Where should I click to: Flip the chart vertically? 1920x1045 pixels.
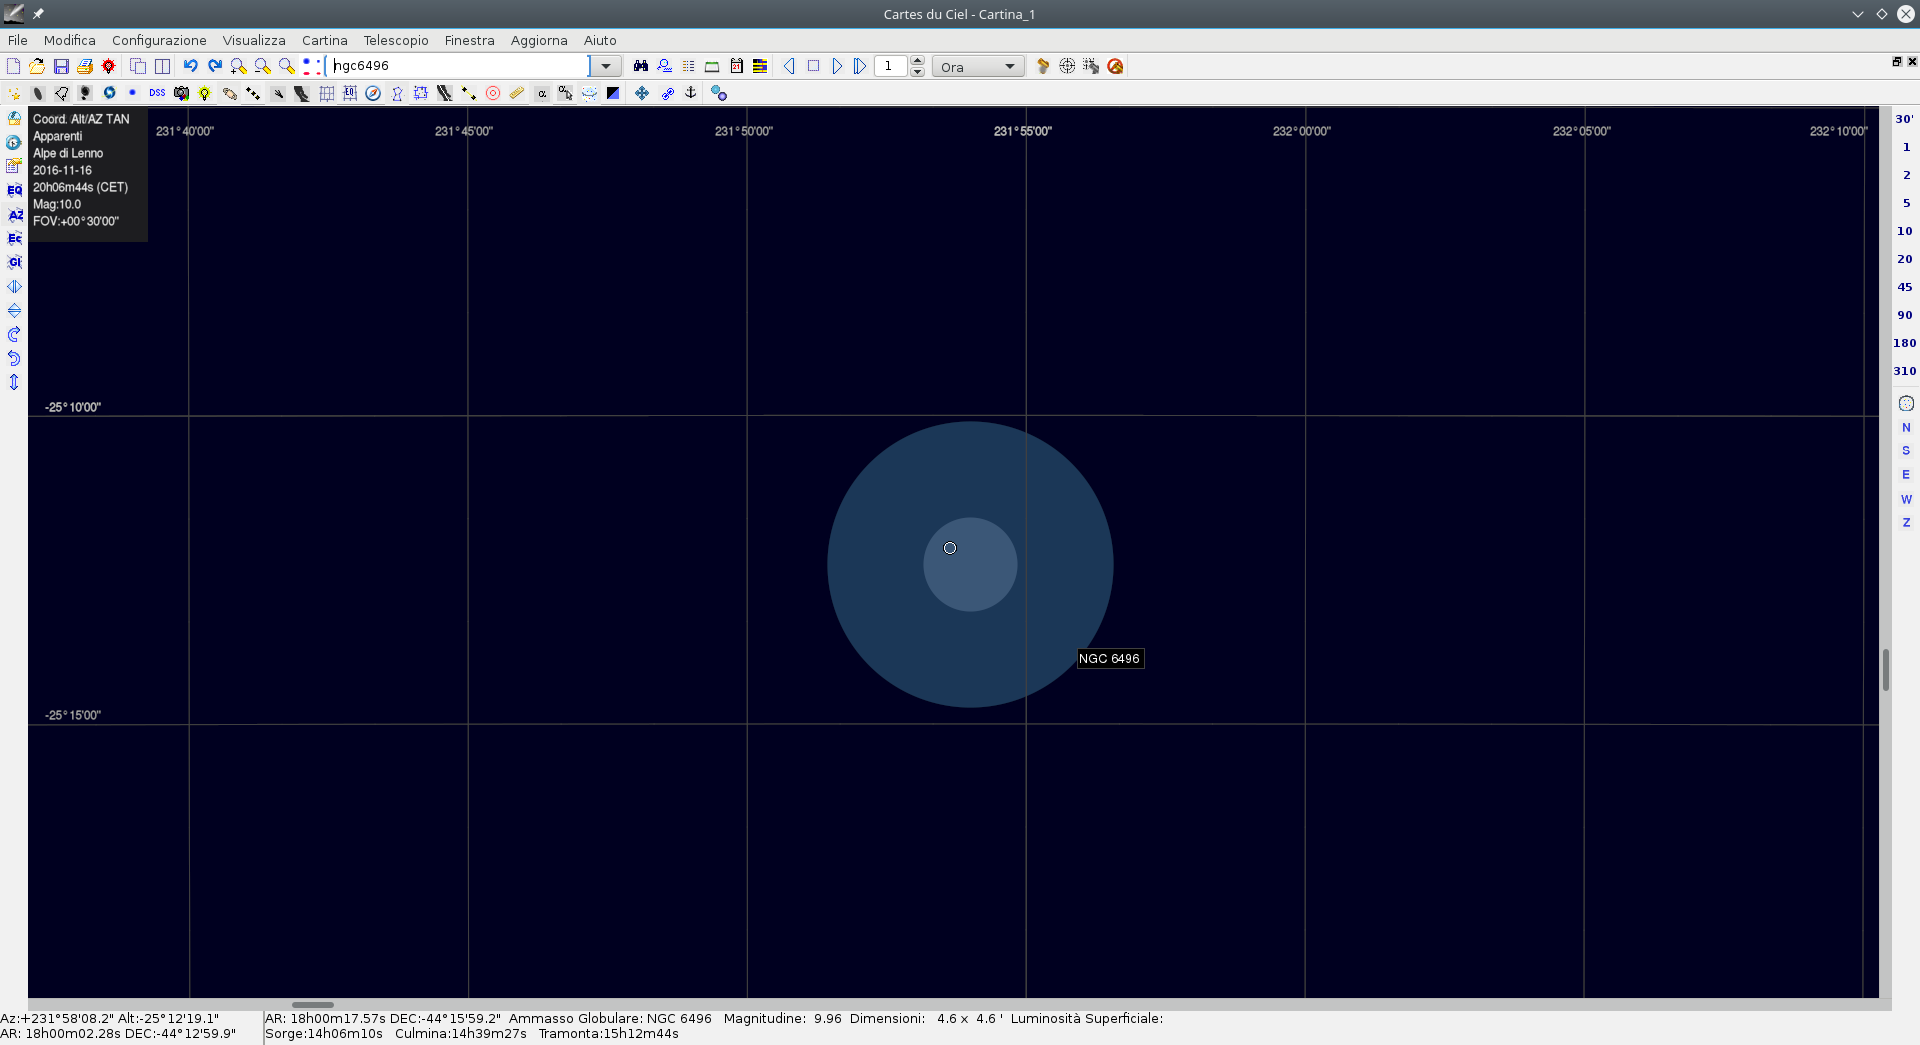(14, 310)
